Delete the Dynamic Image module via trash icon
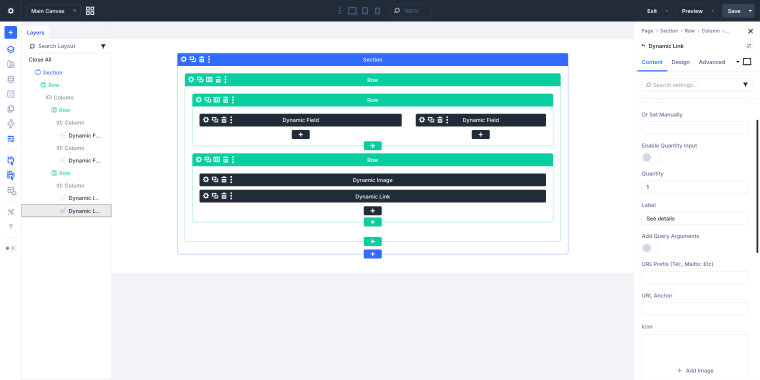Image resolution: width=760 pixels, height=380 pixels. coord(224,180)
